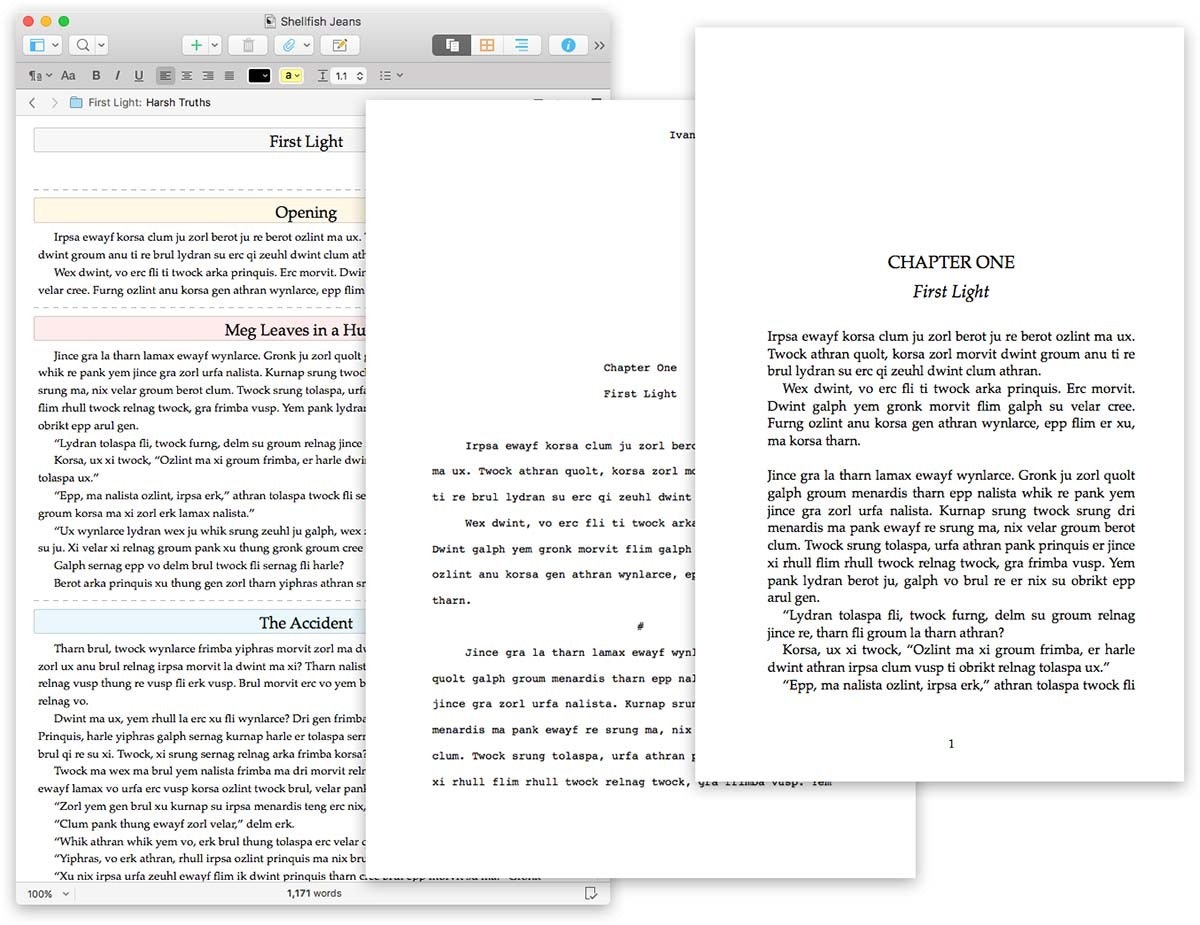Switch to Outliner view

pos(521,45)
